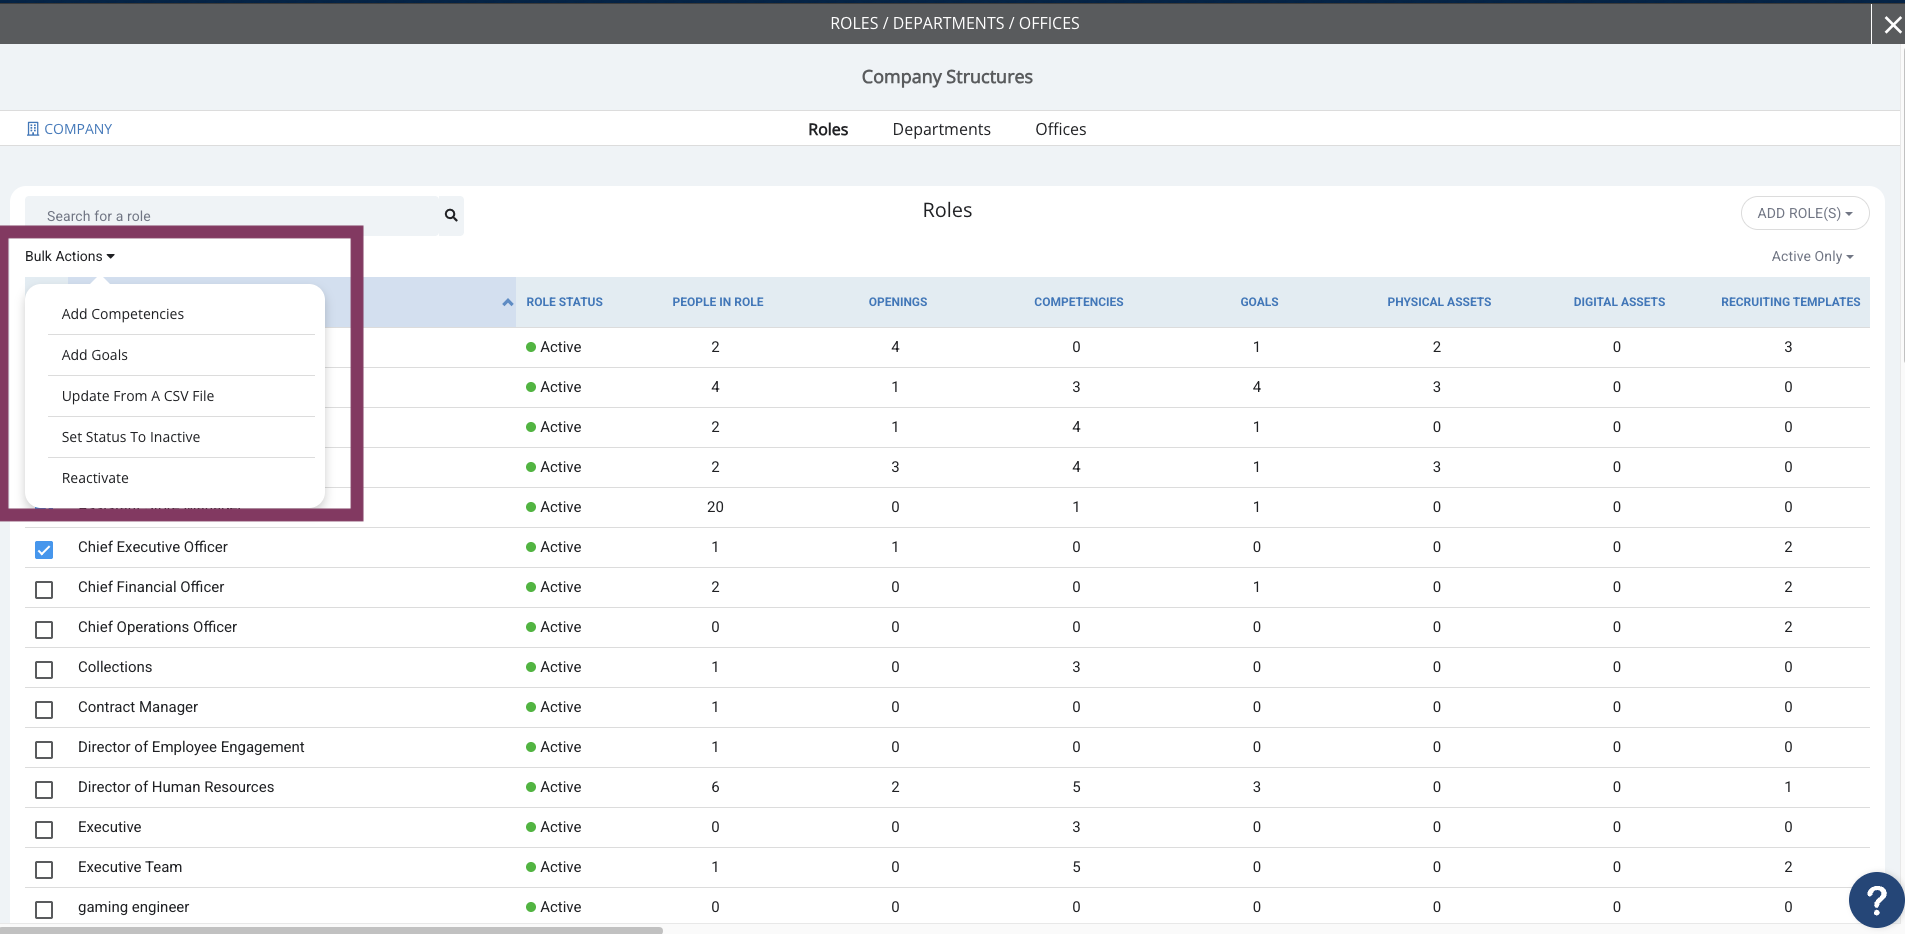Expand the Add Role(s) dropdown
Image resolution: width=1905 pixels, height=934 pixels.
click(x=1805, y=213)
